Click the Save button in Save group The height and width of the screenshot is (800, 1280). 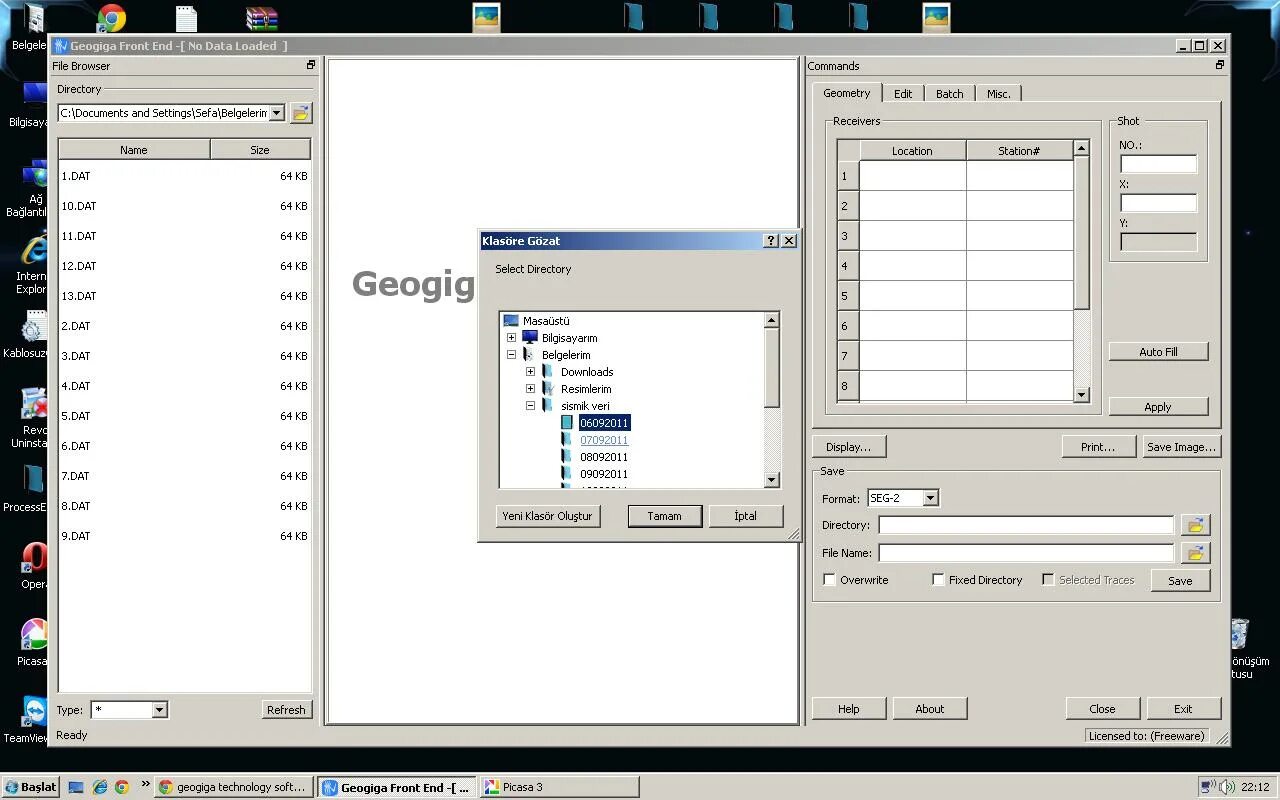click(1180, 581)
